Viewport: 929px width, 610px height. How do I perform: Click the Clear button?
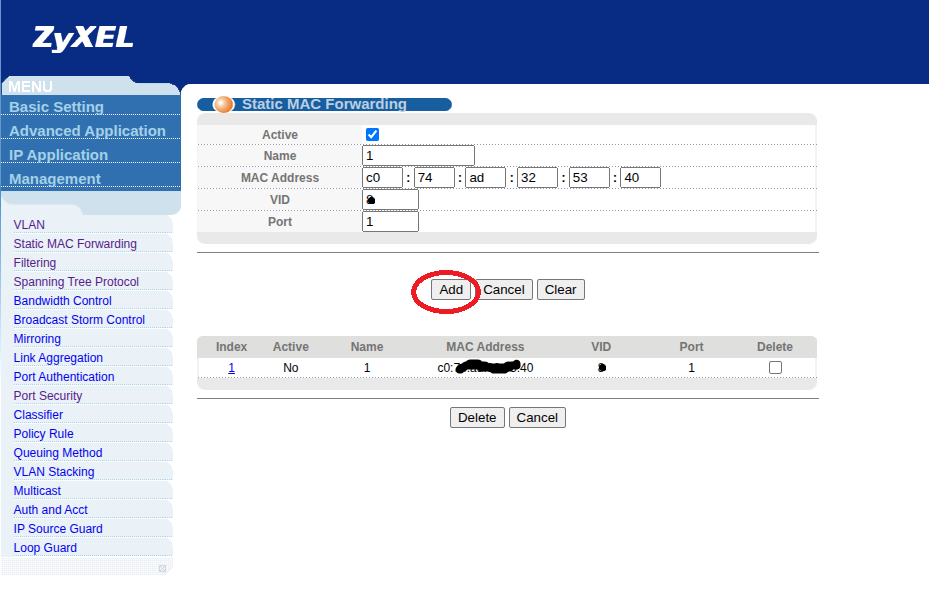click(x=560, y=290)
